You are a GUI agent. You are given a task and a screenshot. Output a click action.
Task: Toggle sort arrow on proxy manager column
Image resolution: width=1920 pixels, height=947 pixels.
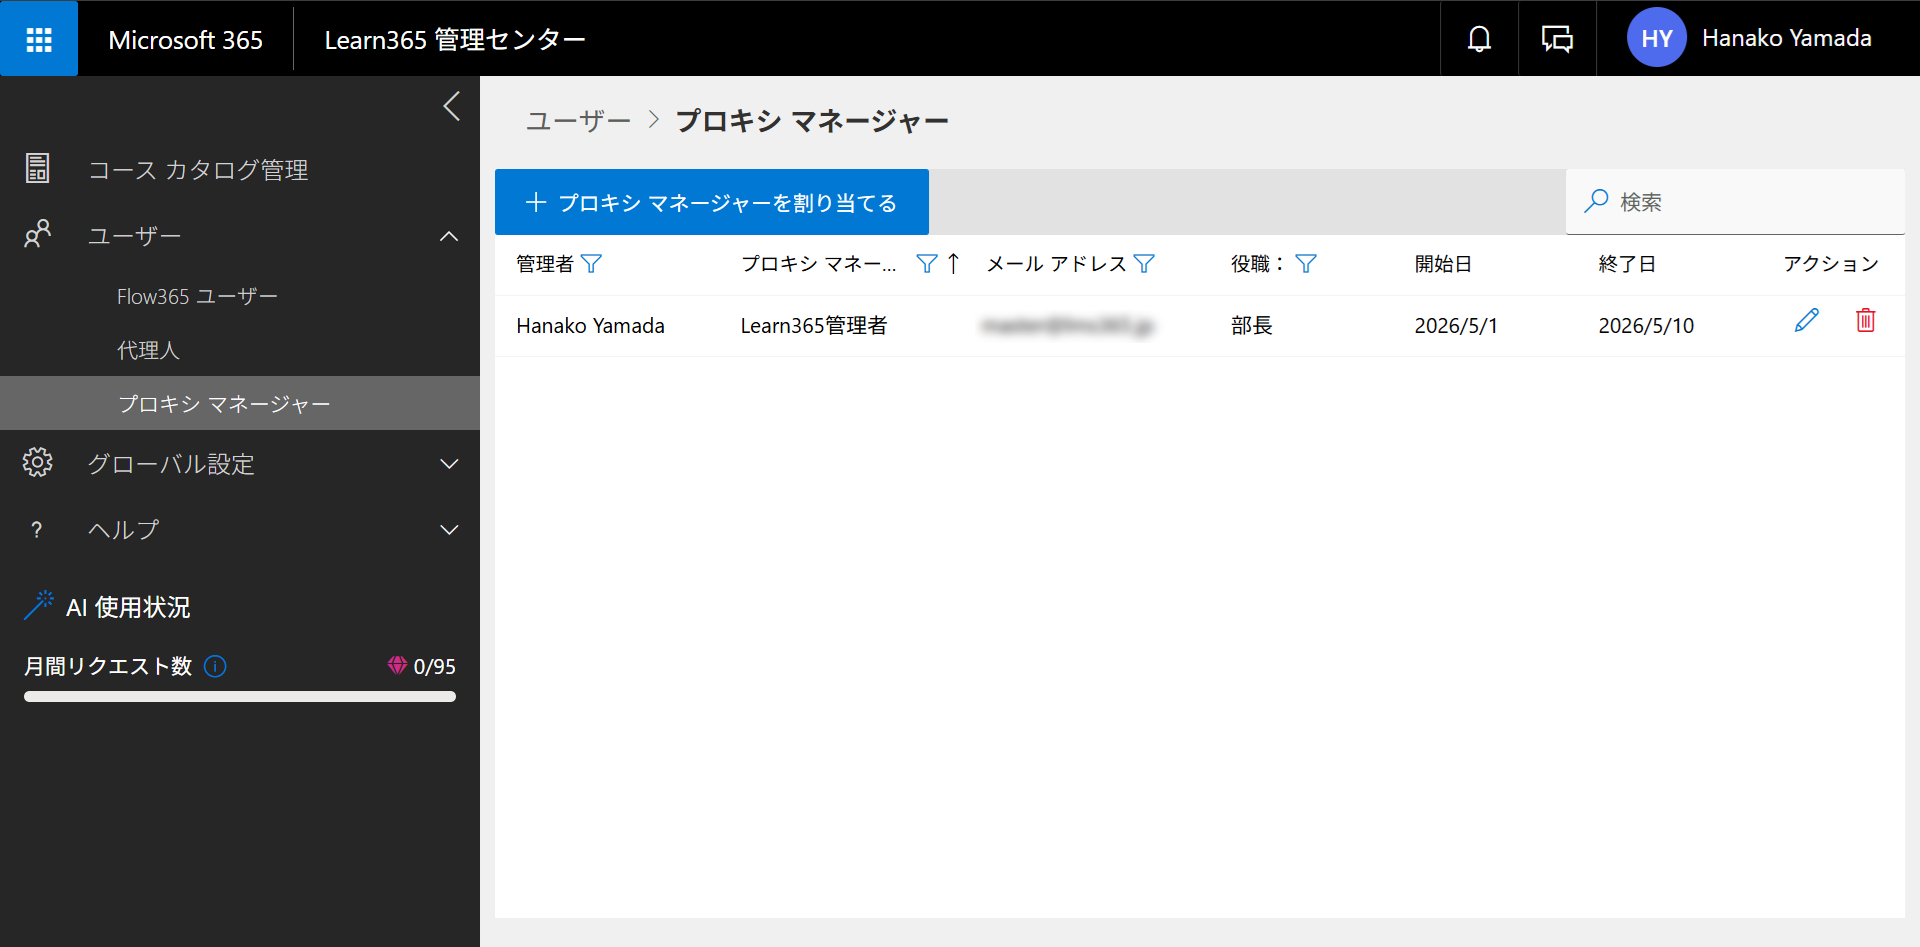(953, 263)
